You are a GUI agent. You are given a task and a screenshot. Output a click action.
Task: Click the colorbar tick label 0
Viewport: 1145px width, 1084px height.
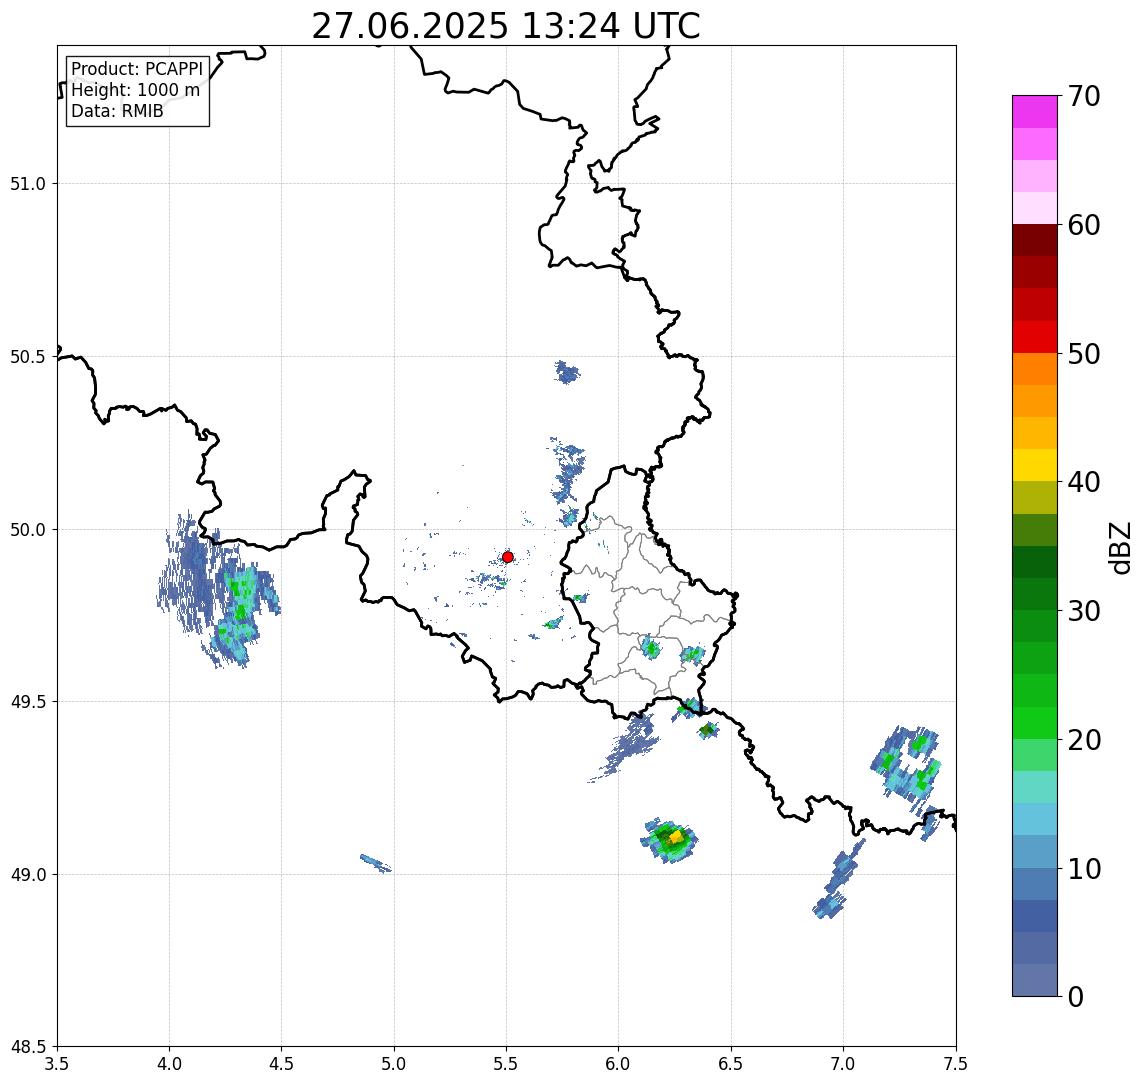pos(1076,996)
